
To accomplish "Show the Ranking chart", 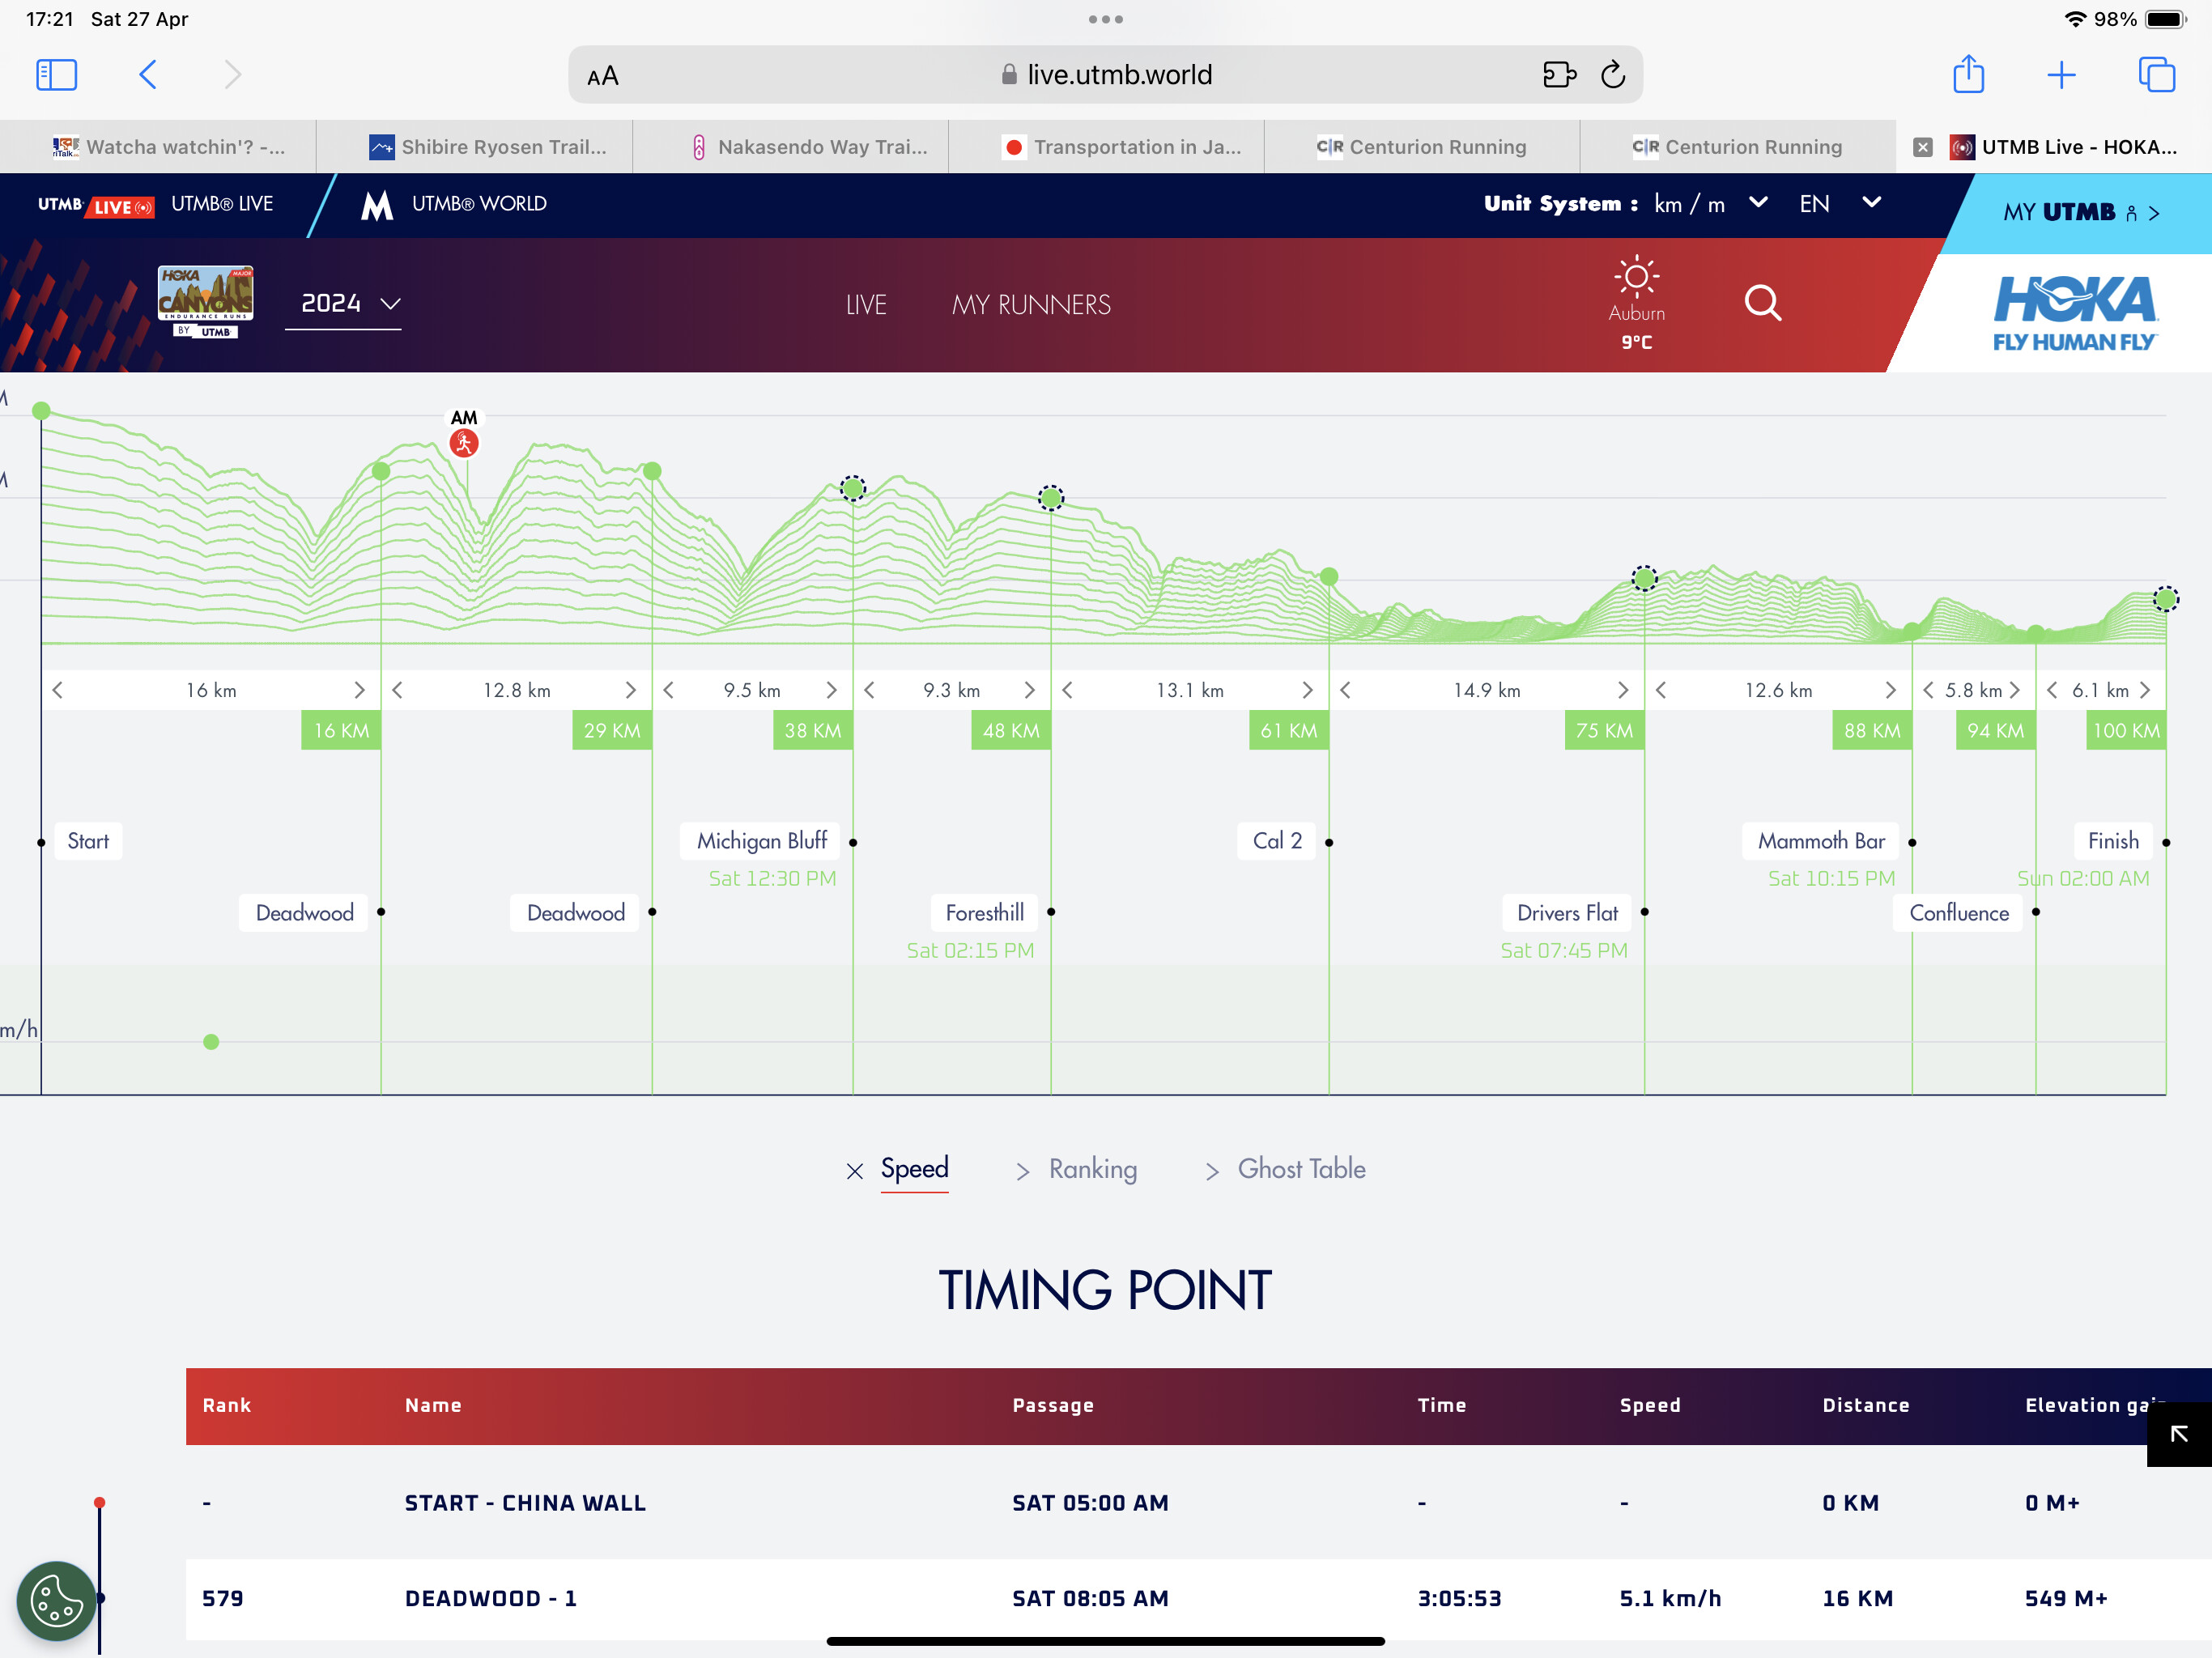I will coord(1092,1169).
